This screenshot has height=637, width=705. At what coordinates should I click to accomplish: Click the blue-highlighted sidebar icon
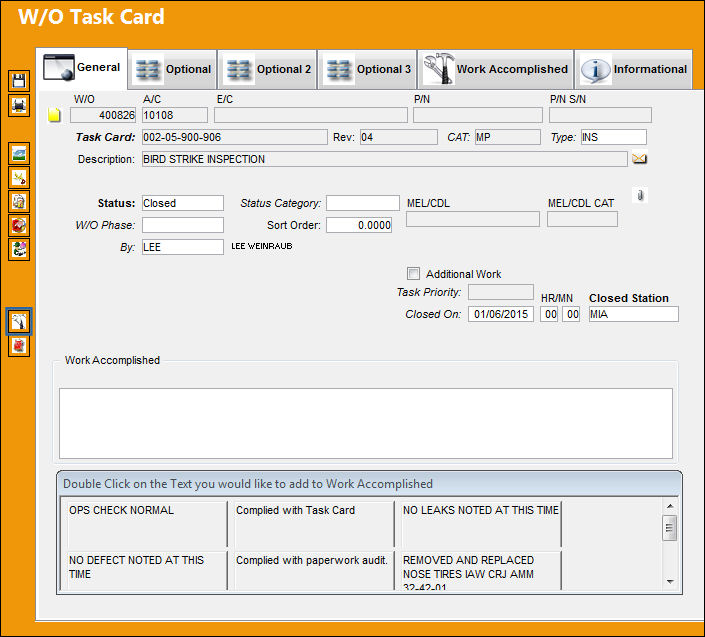point(19,321)
